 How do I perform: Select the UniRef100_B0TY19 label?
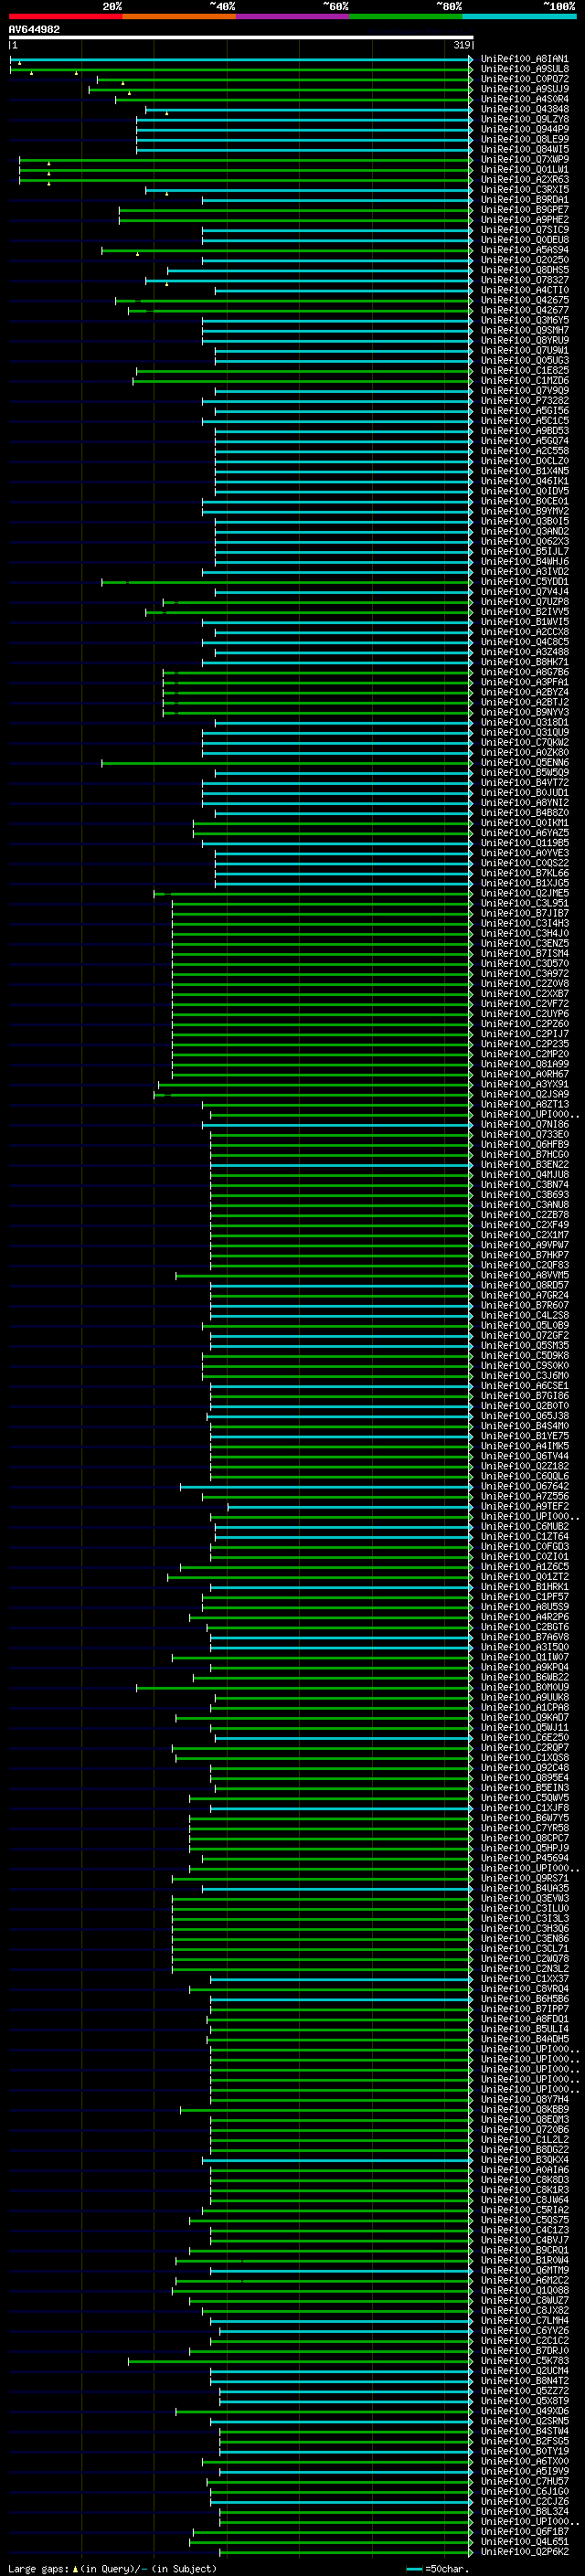click(x=524, y=2451)
